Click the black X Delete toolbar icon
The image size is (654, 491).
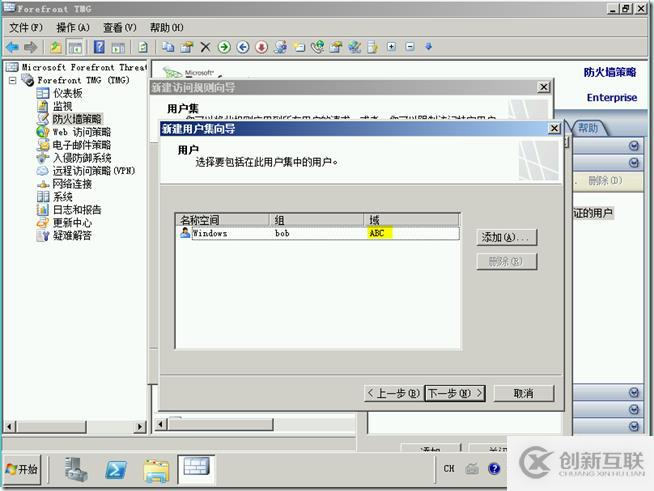(x=205, y=47)
